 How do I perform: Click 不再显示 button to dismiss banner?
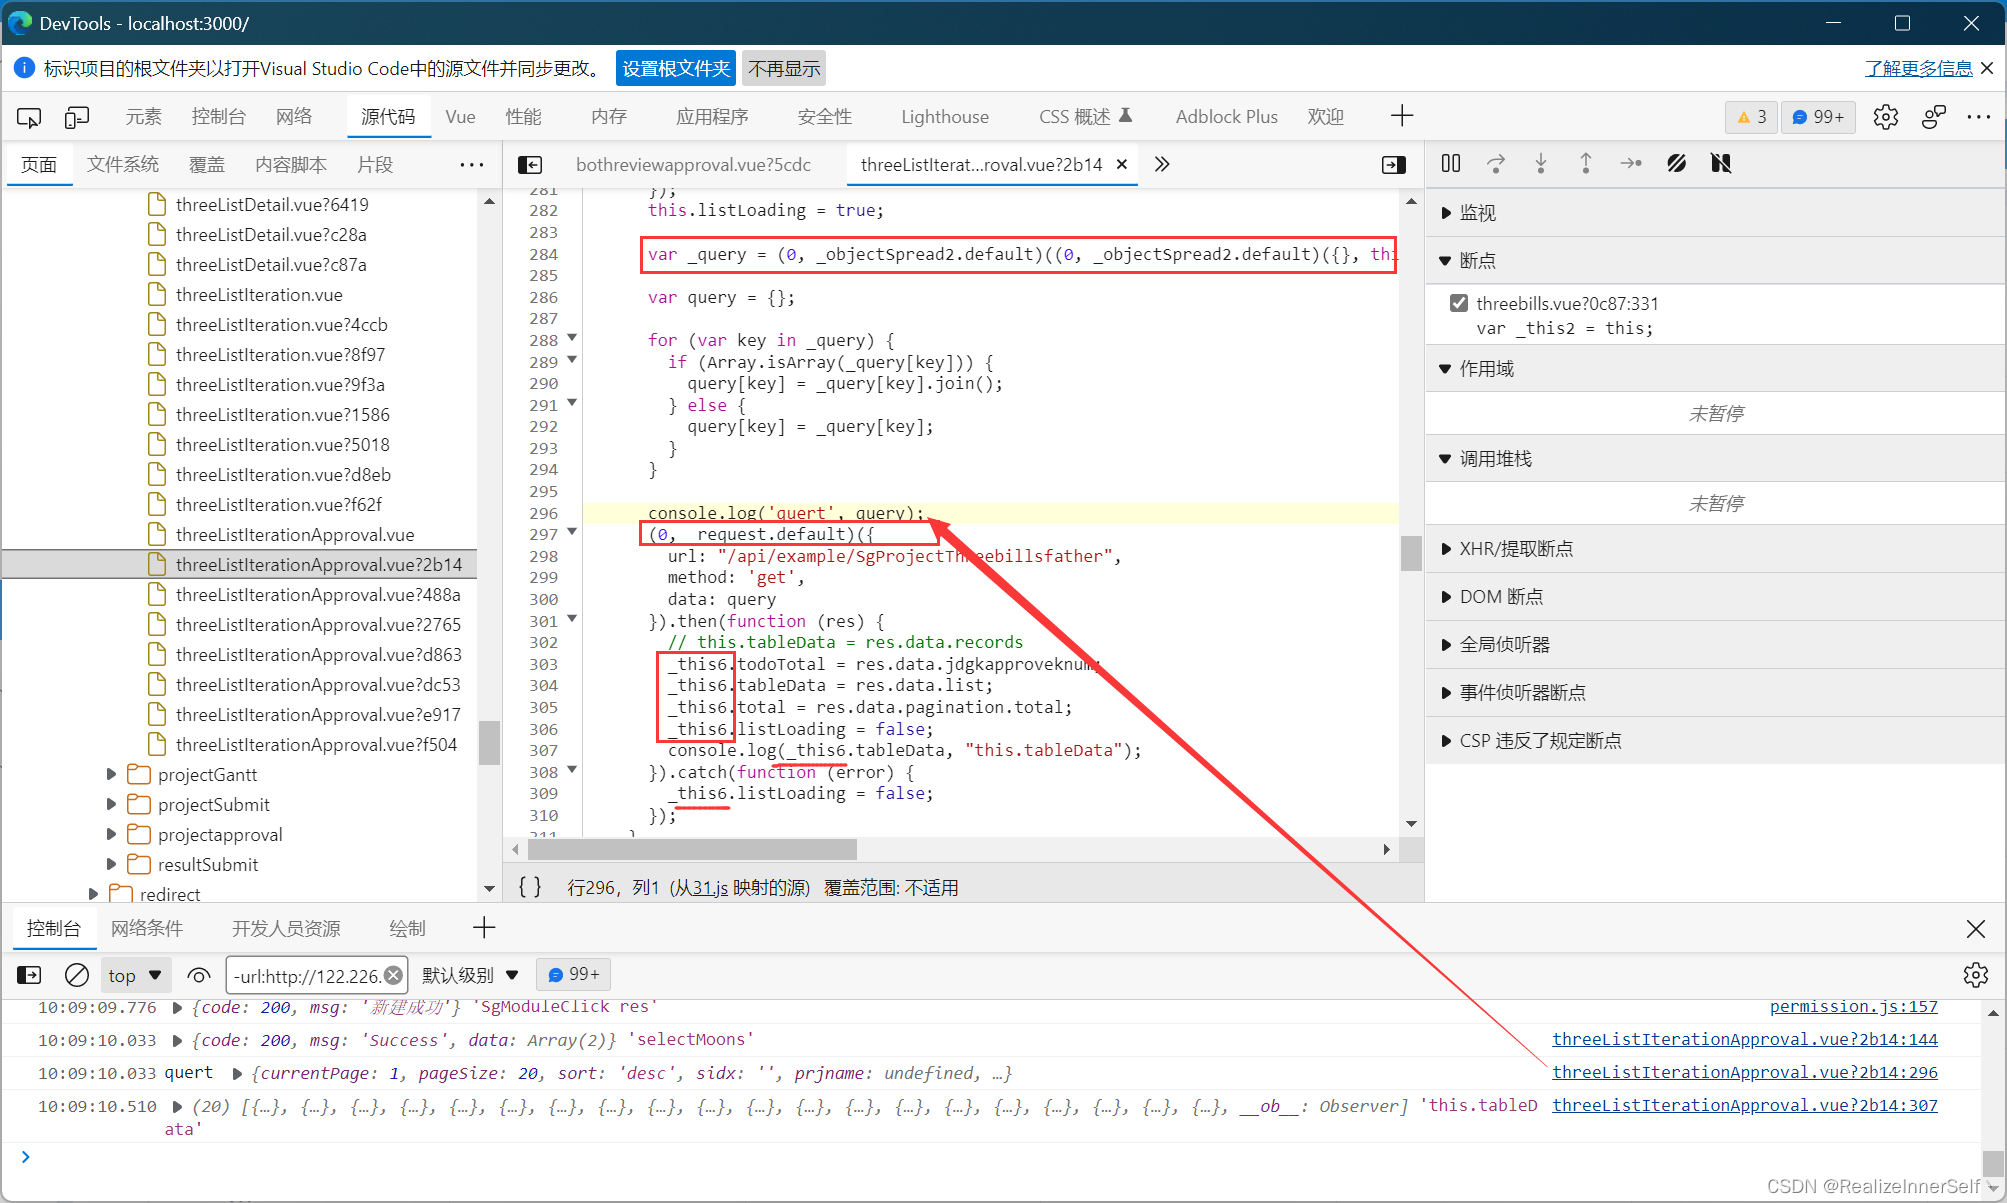[x=783, y=67]
